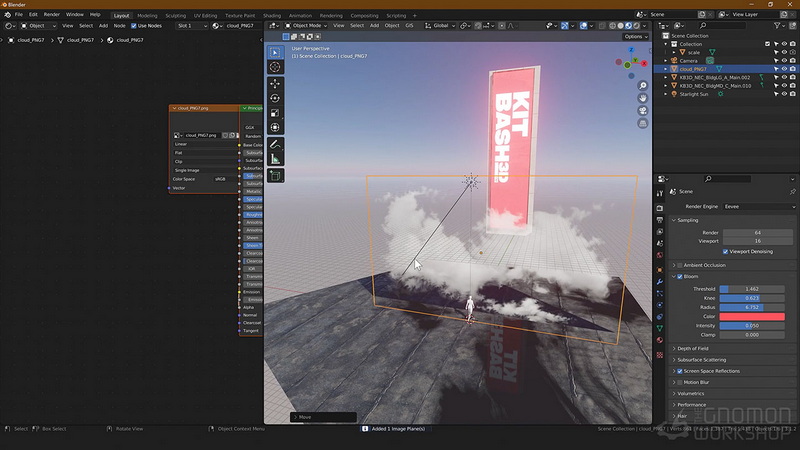
Task: Toggle Viewport Denoising checkbox
Action: click(725, 252)
